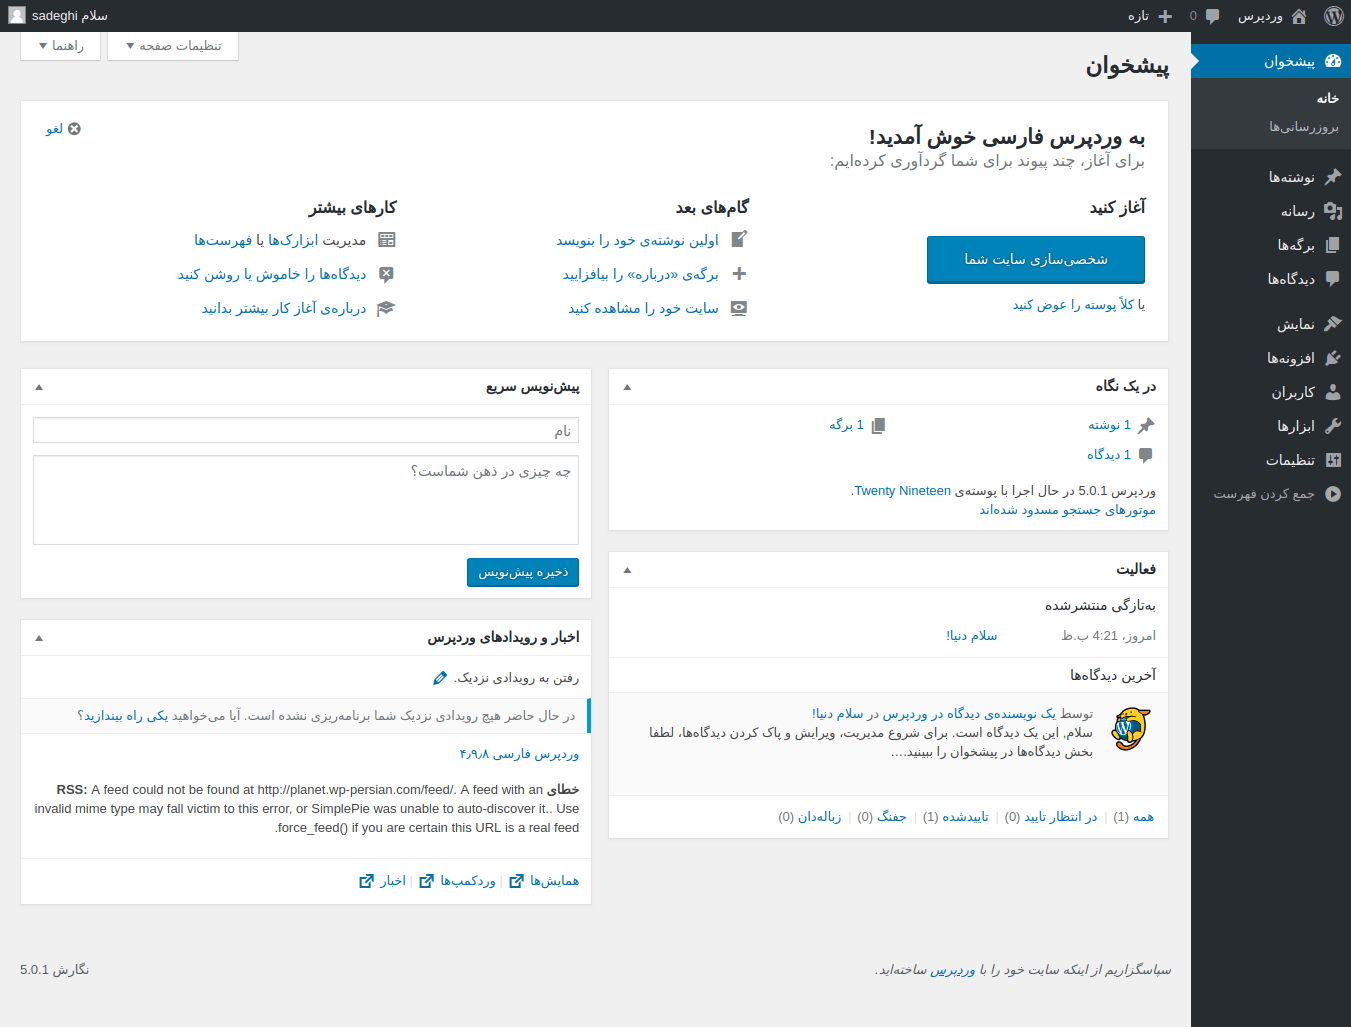1351x1027 pixels.
Task: Click the چه چیزی در ذهن شماست textarea
Action: click(x=306, y=500)
